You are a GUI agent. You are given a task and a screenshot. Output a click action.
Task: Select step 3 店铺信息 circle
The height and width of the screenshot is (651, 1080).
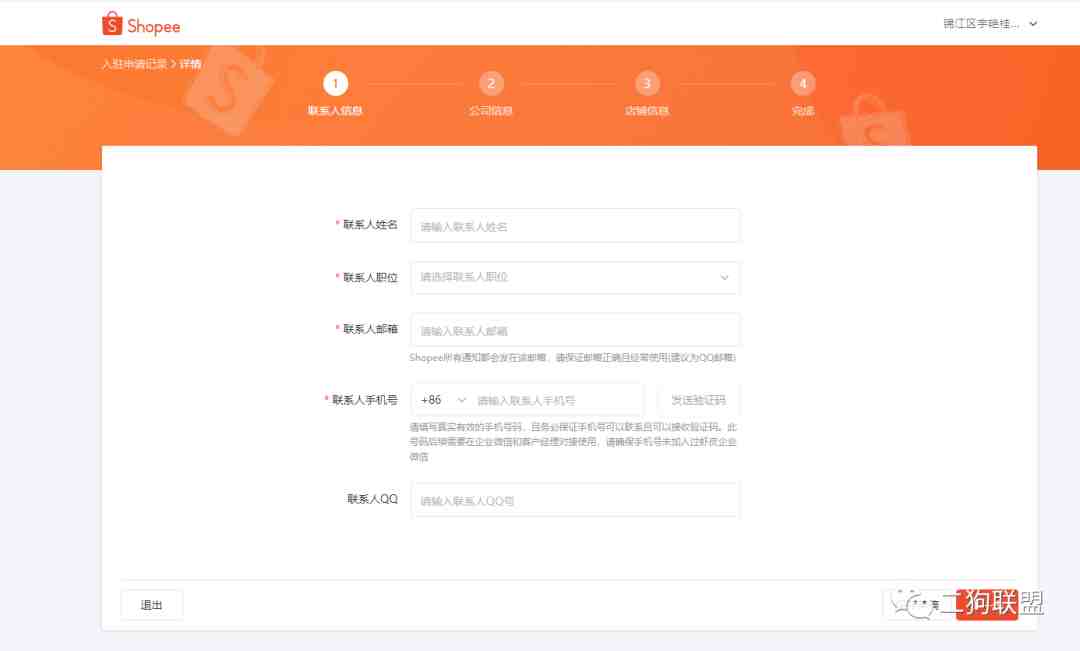(647, 84)
